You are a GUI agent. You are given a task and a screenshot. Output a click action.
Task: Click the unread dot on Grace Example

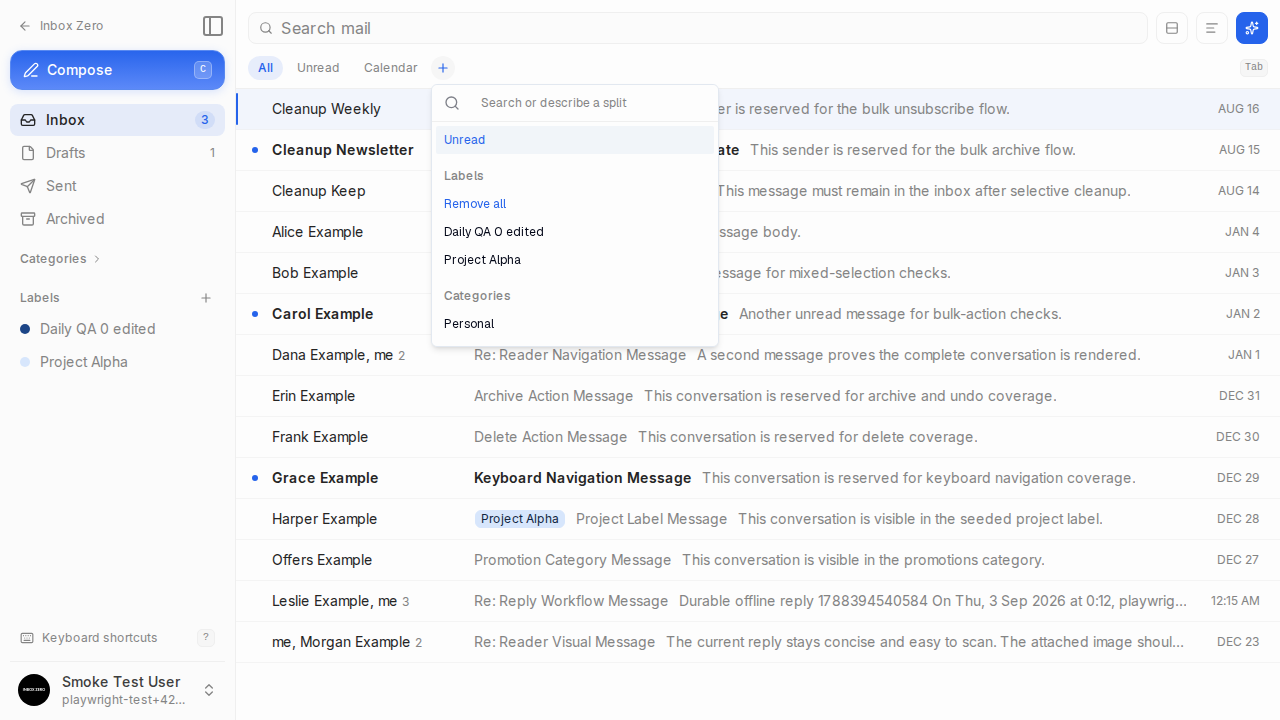click(255, 478)
